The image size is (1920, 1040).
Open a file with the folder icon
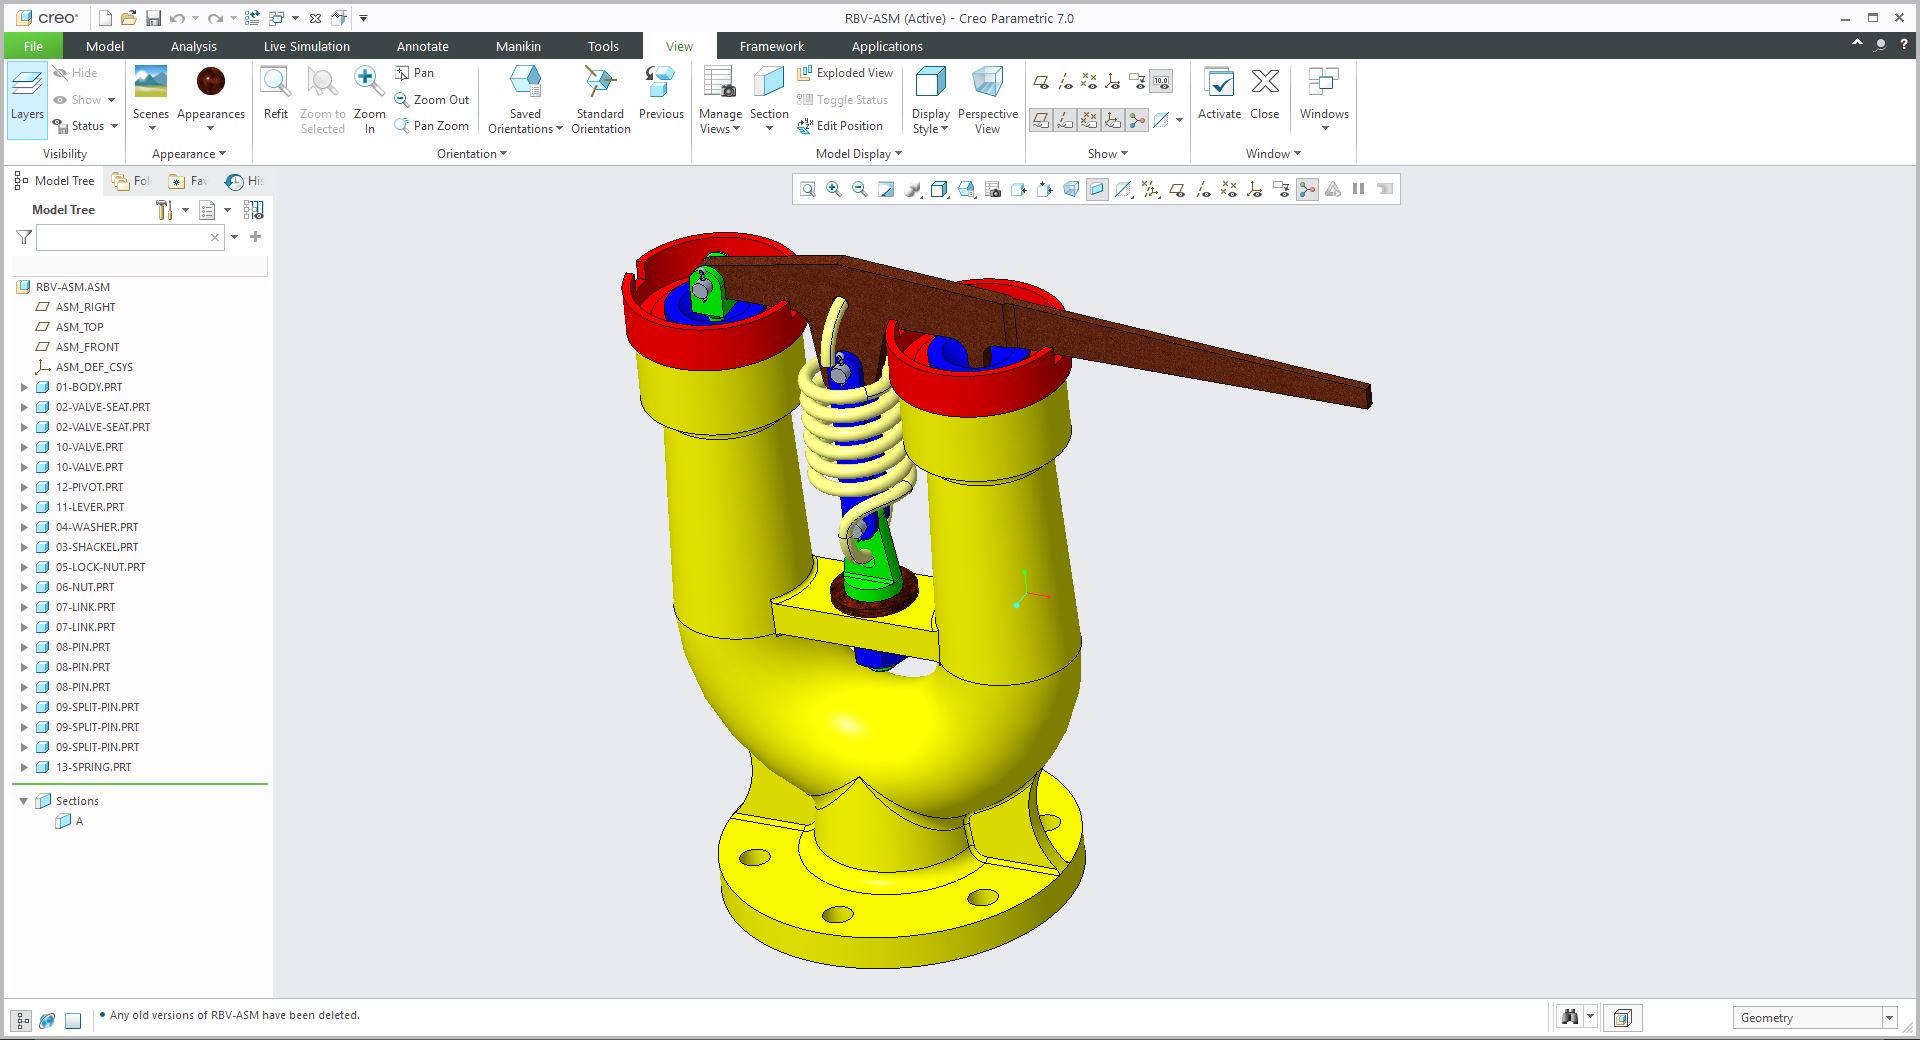click(129, 18)
